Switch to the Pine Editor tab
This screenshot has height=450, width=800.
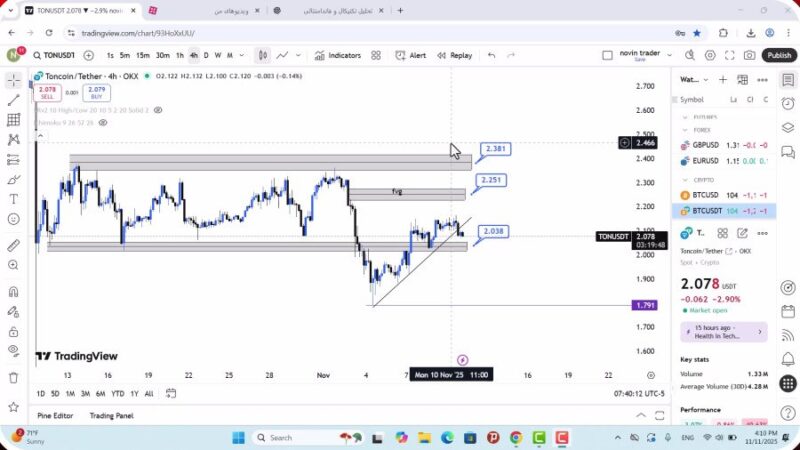[x=55, y=415]
